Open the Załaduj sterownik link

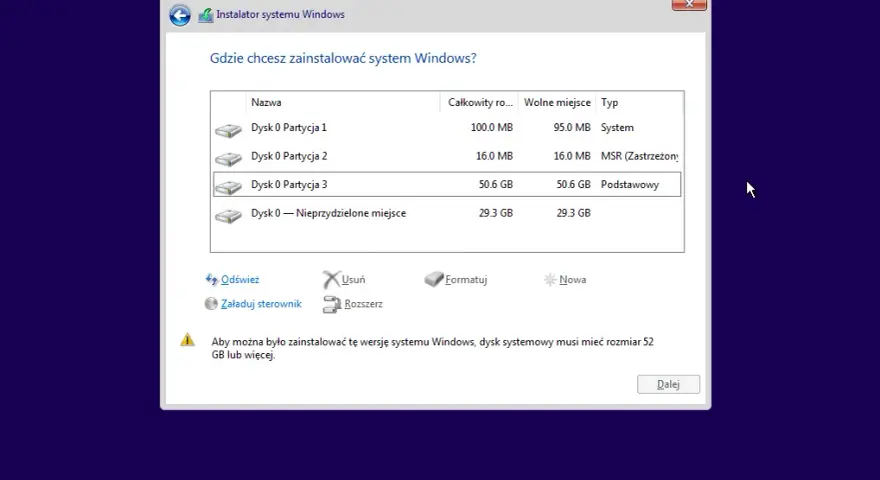pyautogui.click(x=261, y=304)
